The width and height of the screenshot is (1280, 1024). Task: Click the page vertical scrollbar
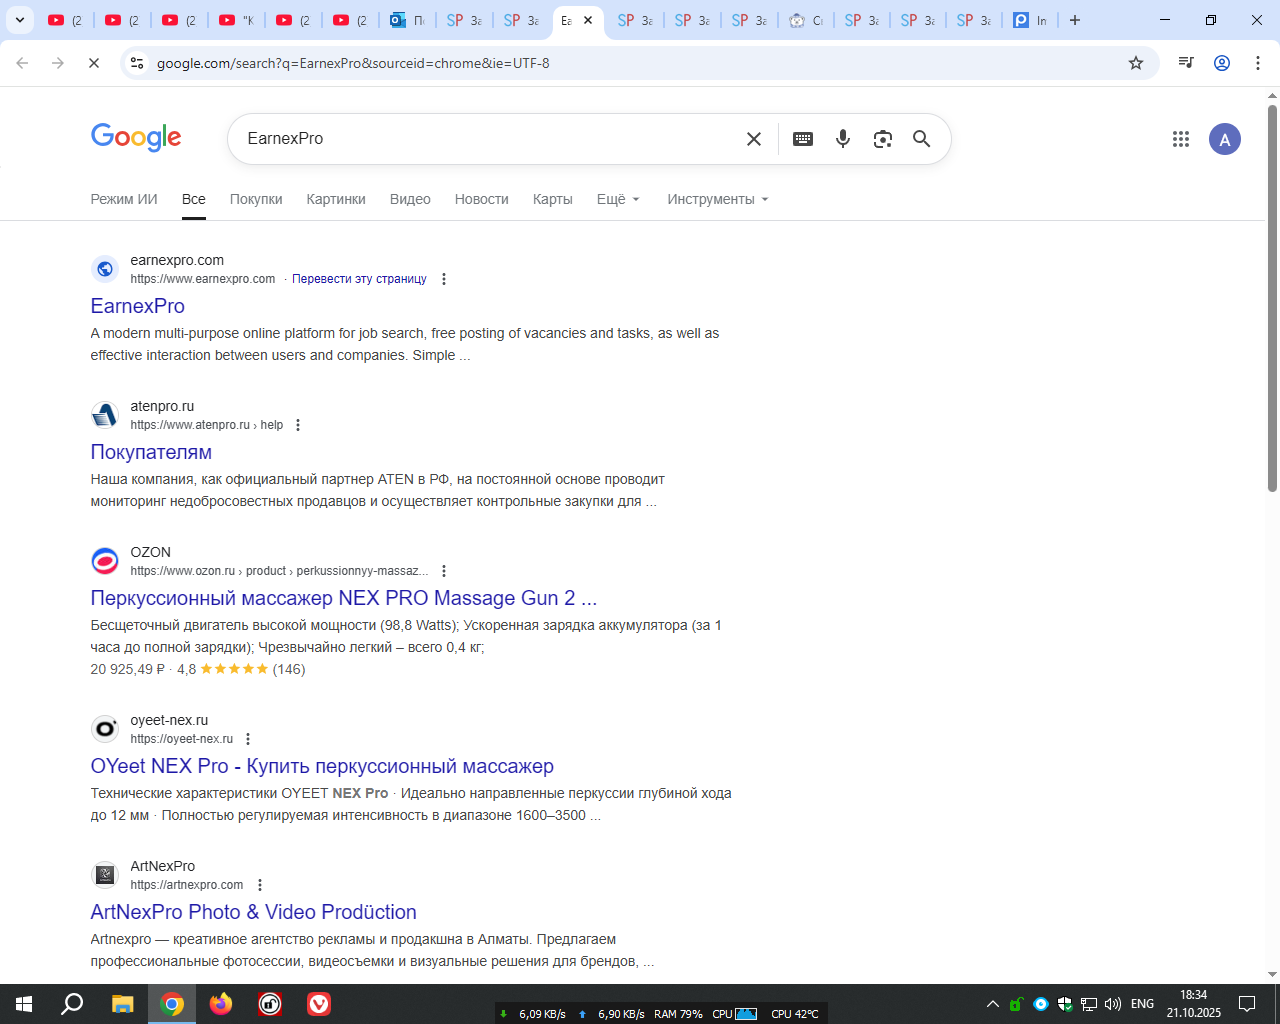(1272, 298)
